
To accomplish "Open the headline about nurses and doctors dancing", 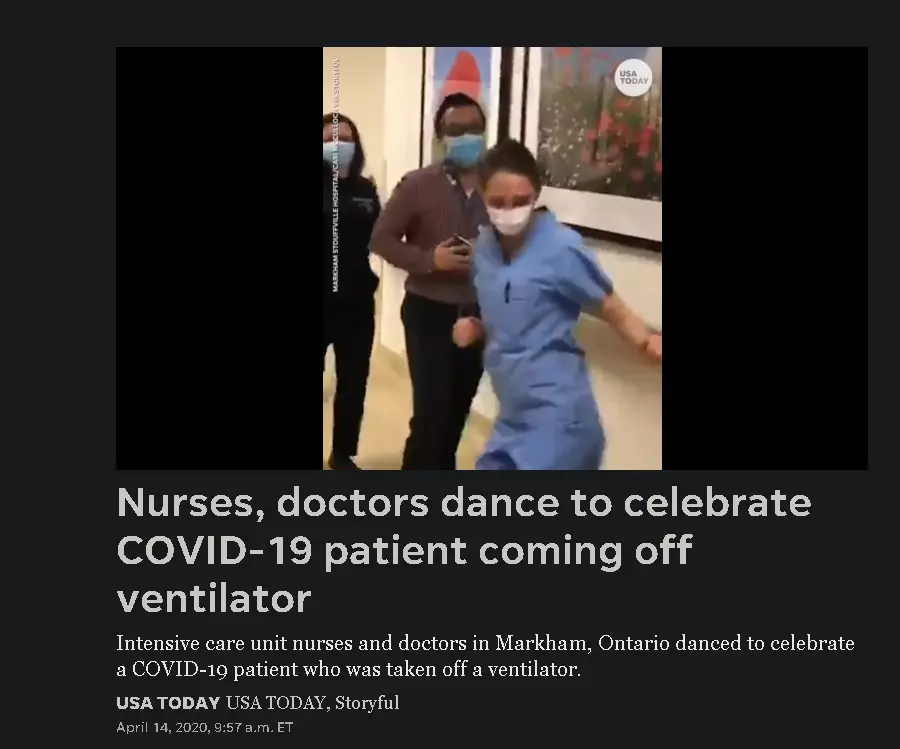I will 464,550.
